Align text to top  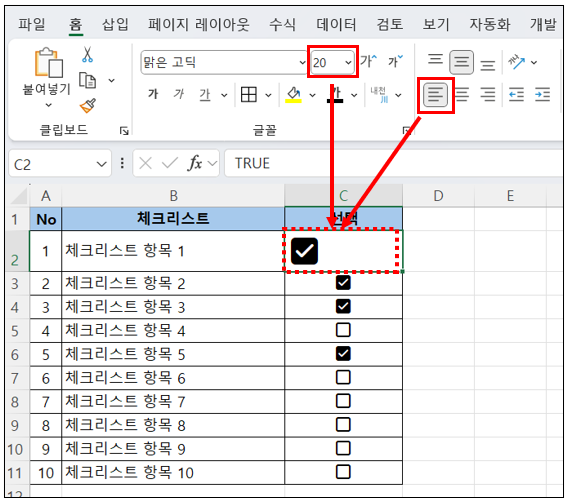[x=435, y=60]
